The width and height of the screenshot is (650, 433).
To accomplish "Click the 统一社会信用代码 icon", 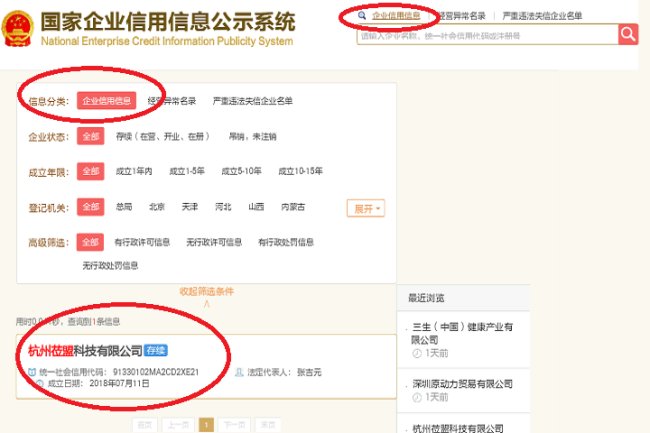I will [32, 372].
